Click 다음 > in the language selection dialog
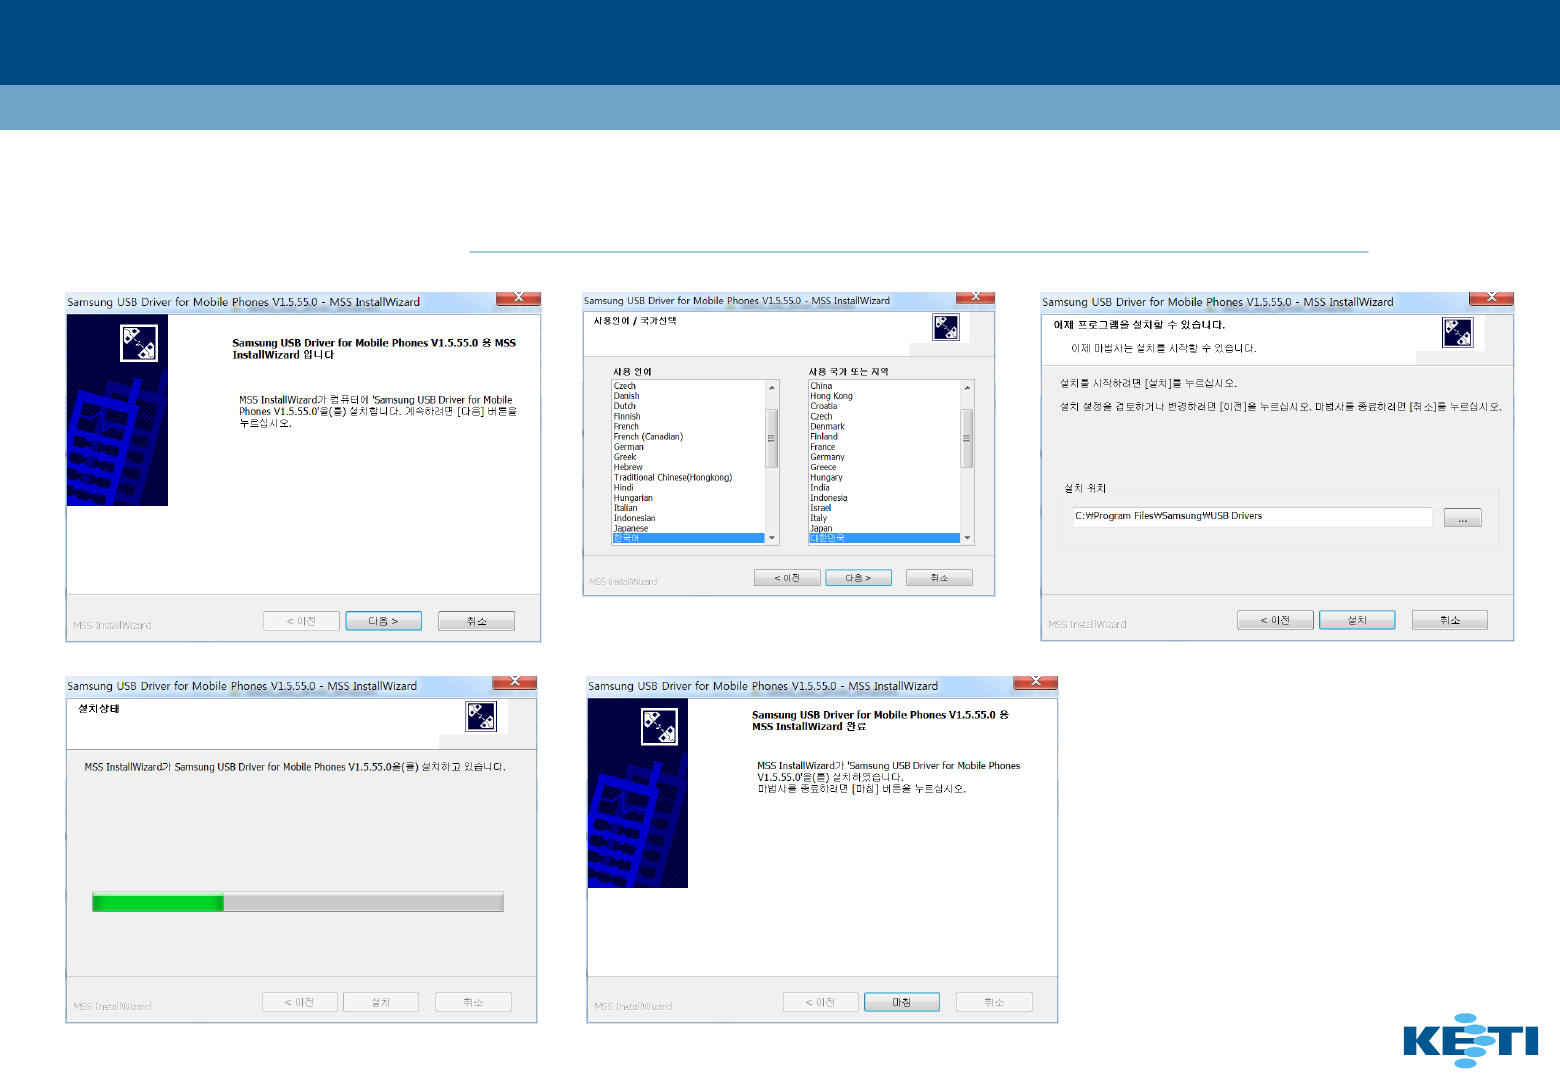Image resolution: width=1560 pixels, height=1080 pixels. (858, 578)
